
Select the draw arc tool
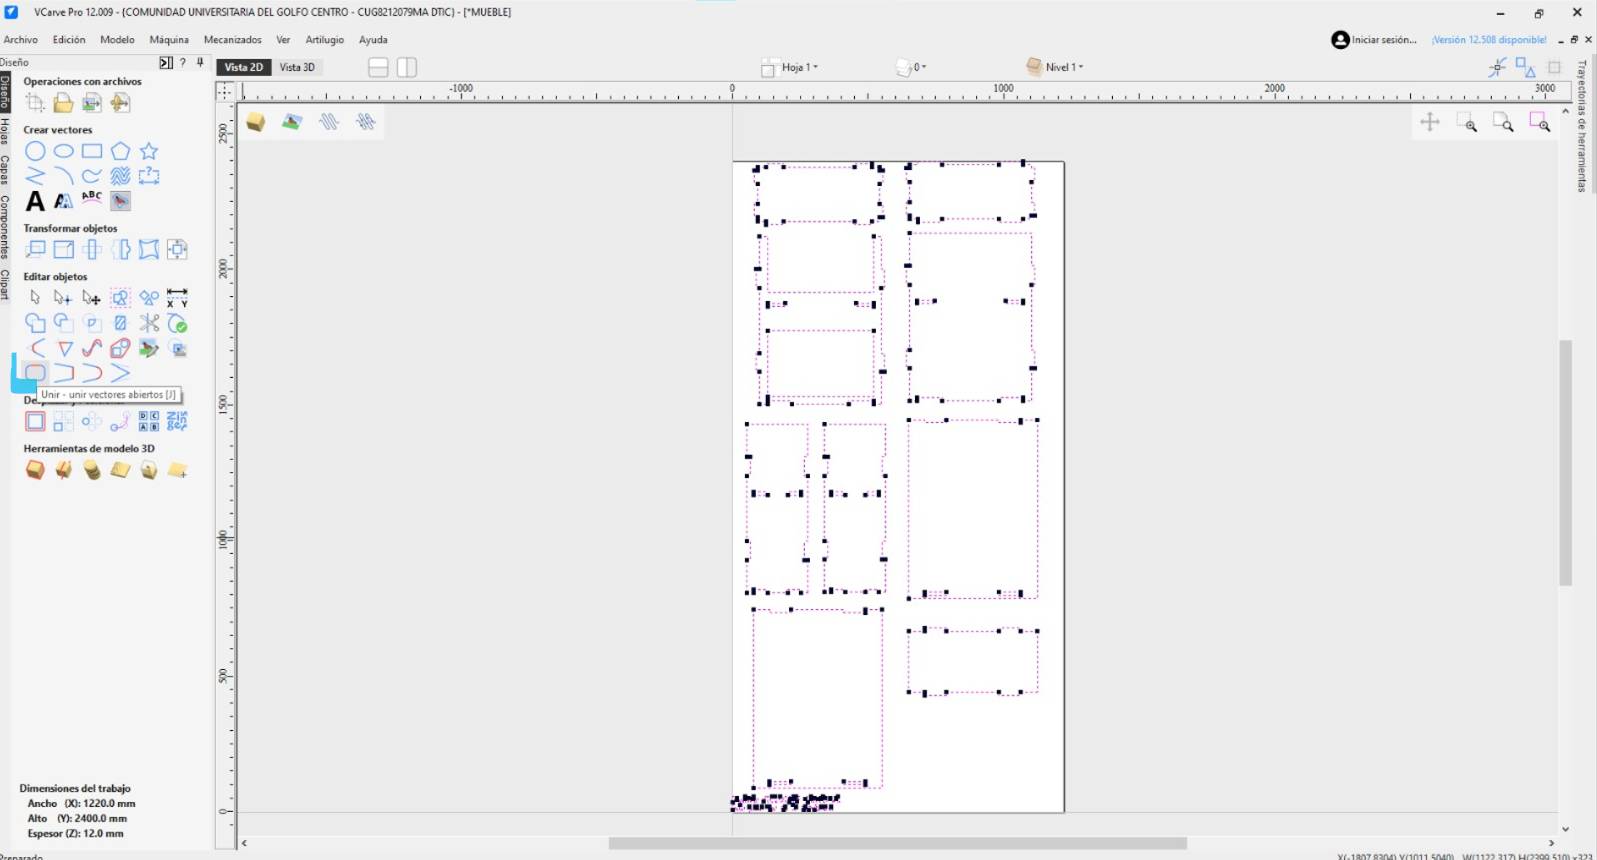[63, 176]
